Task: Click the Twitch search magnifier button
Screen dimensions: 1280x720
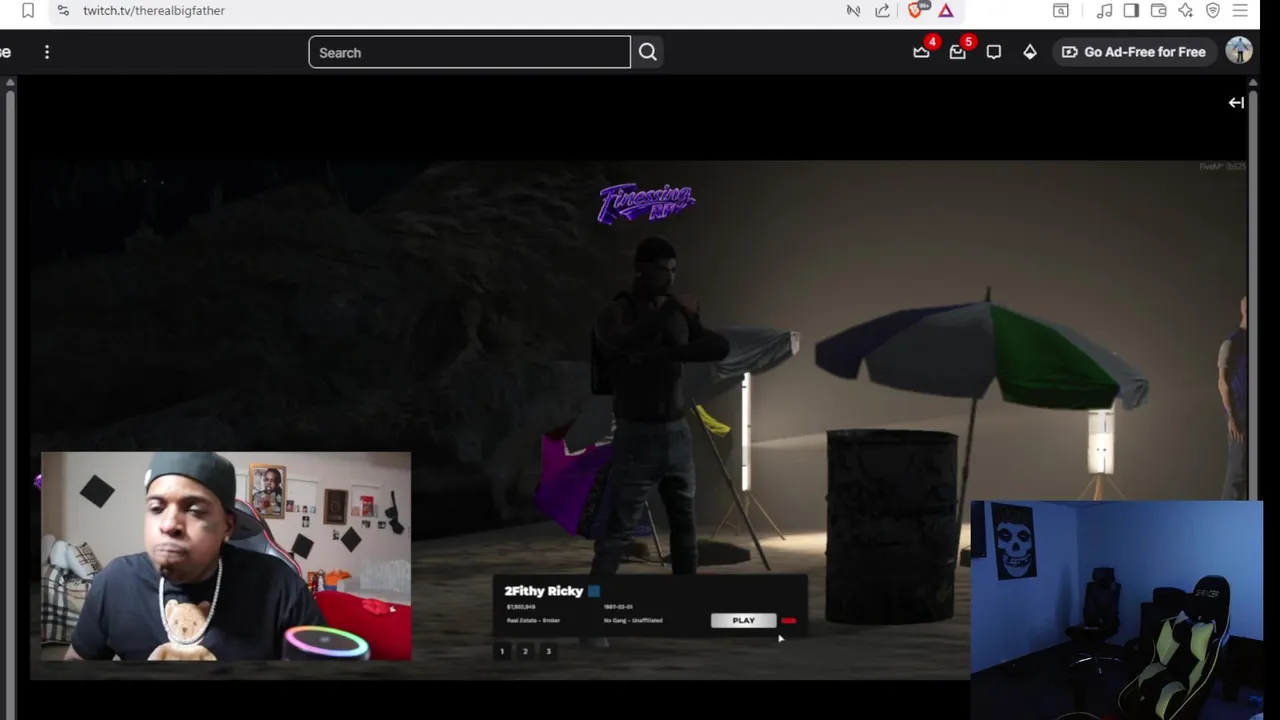Action: point(648,52)
